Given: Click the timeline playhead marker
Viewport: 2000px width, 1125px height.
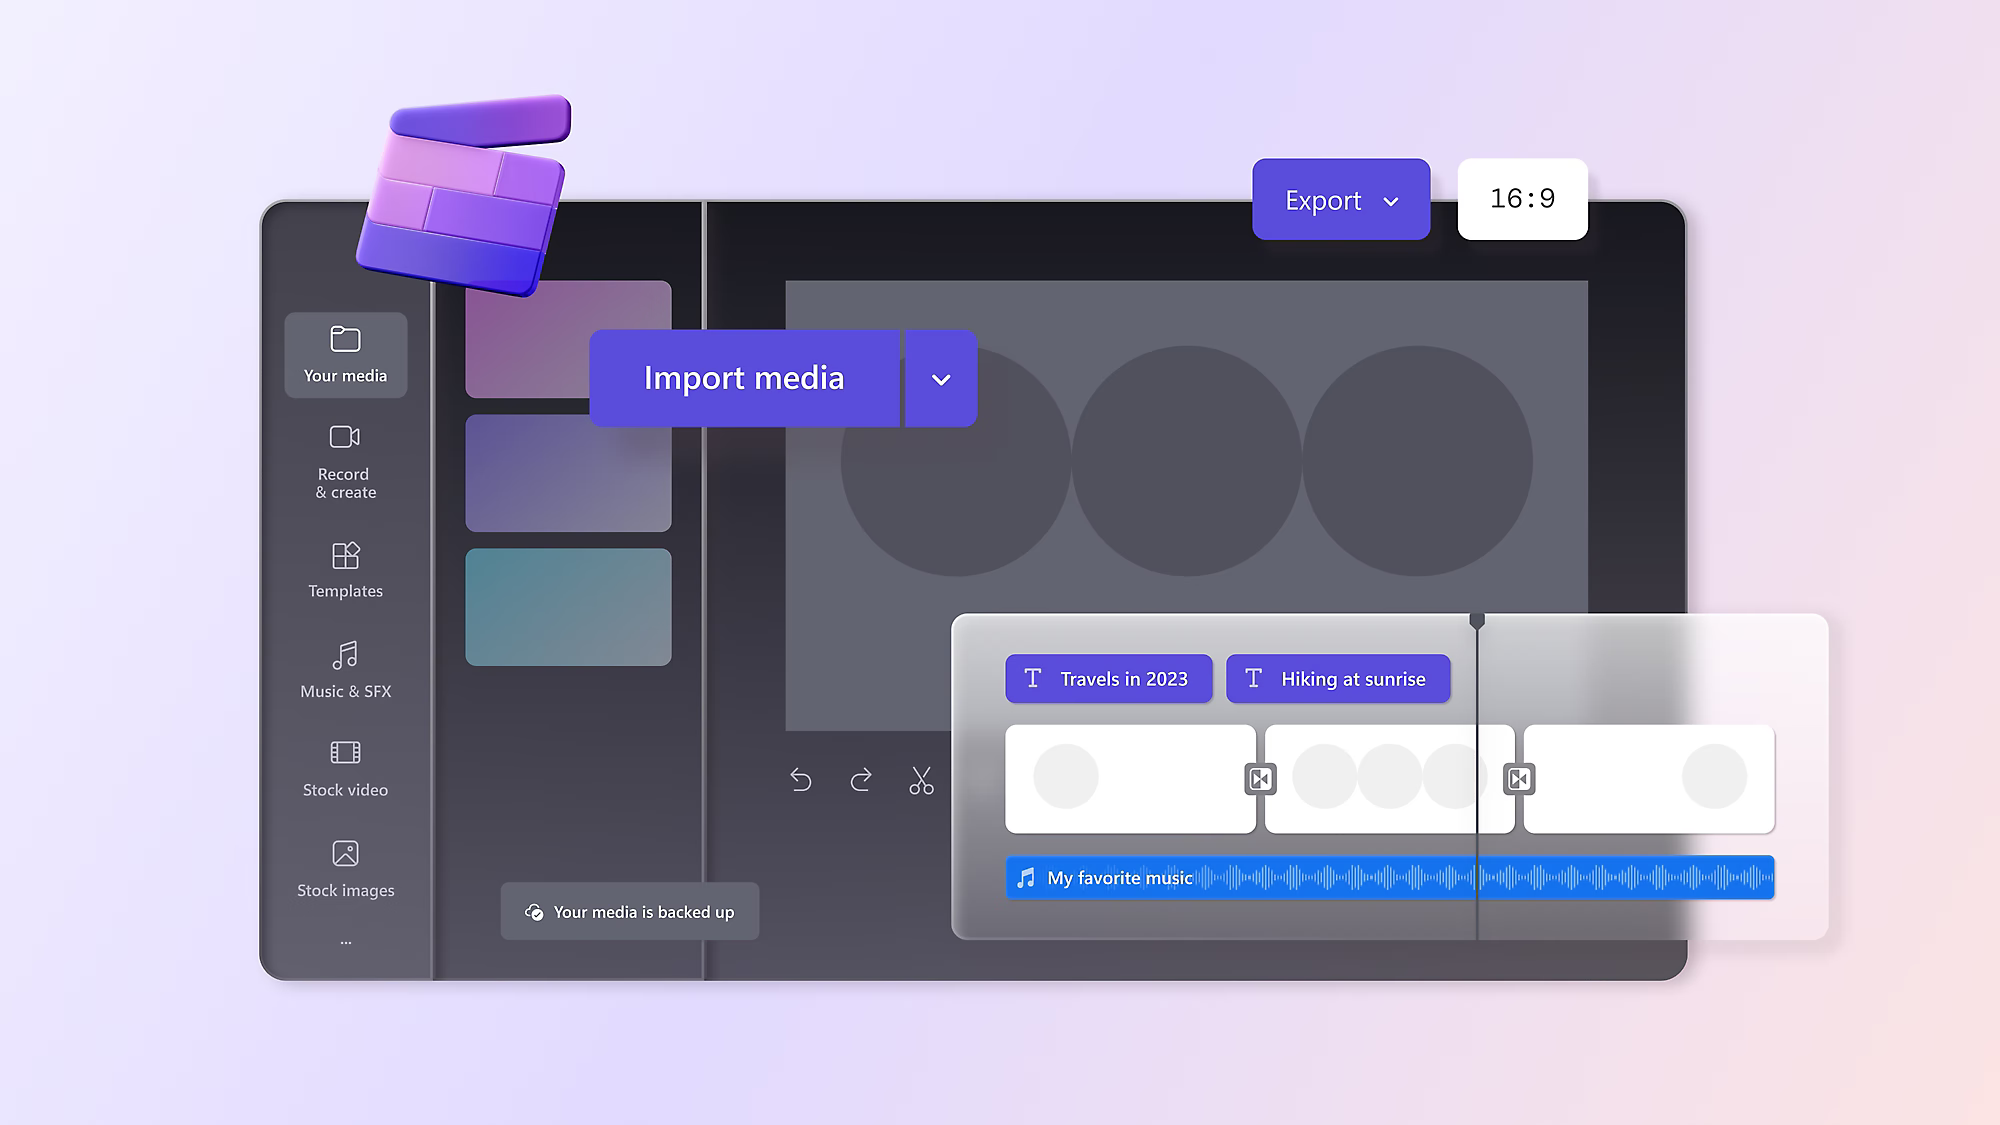Looking at the screenshot, I should [1477, 621].
